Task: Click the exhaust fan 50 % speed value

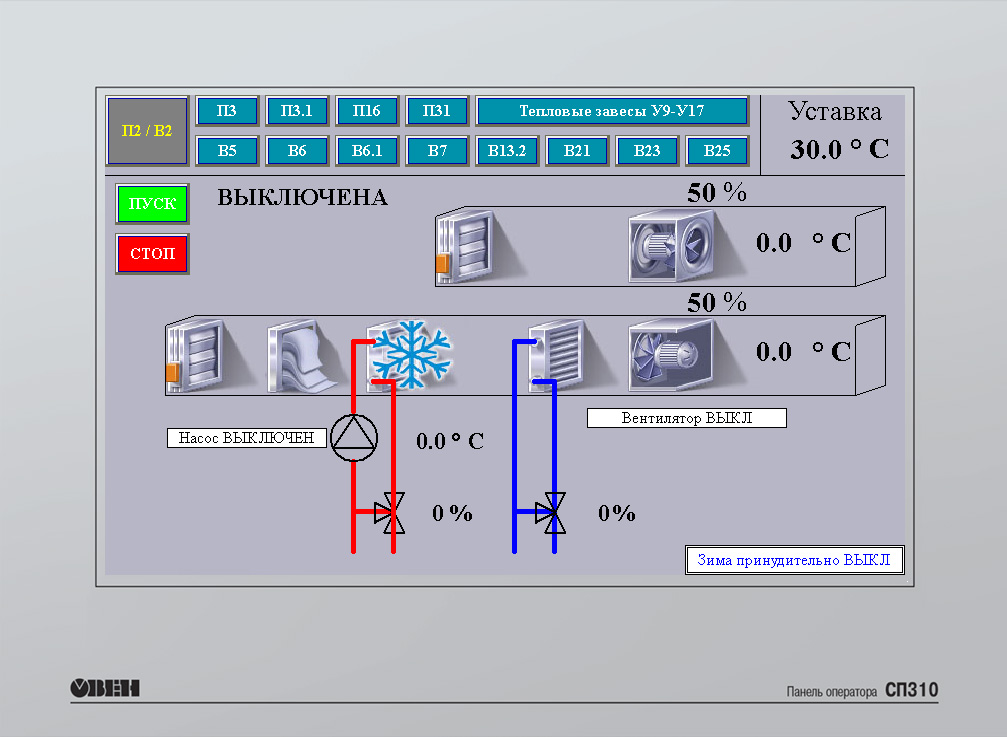Action: coord(716,193)
